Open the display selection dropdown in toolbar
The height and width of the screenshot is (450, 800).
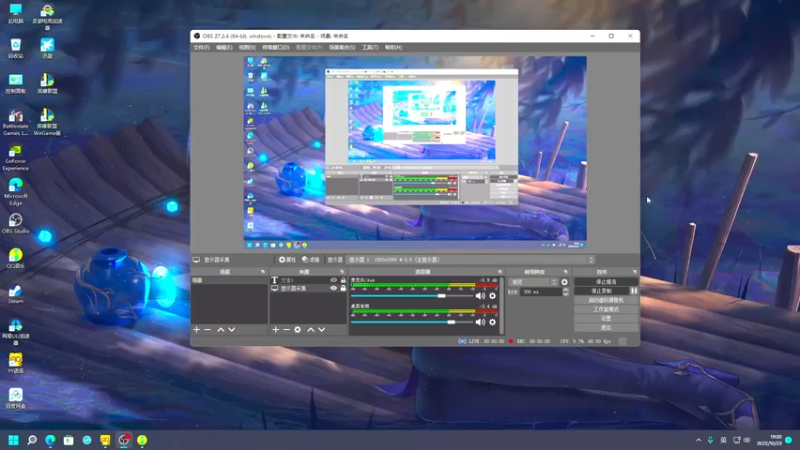pyautogui.click(x=470, y=260)
